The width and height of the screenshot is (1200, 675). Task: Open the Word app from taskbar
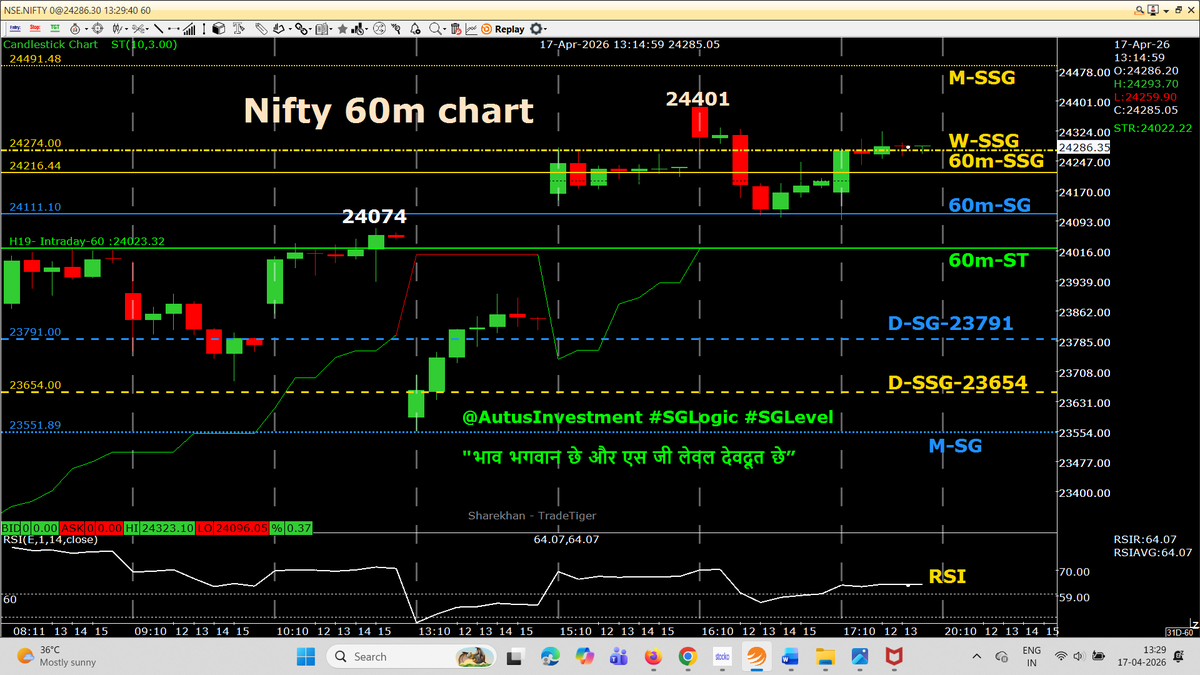[x=791, y=656]
